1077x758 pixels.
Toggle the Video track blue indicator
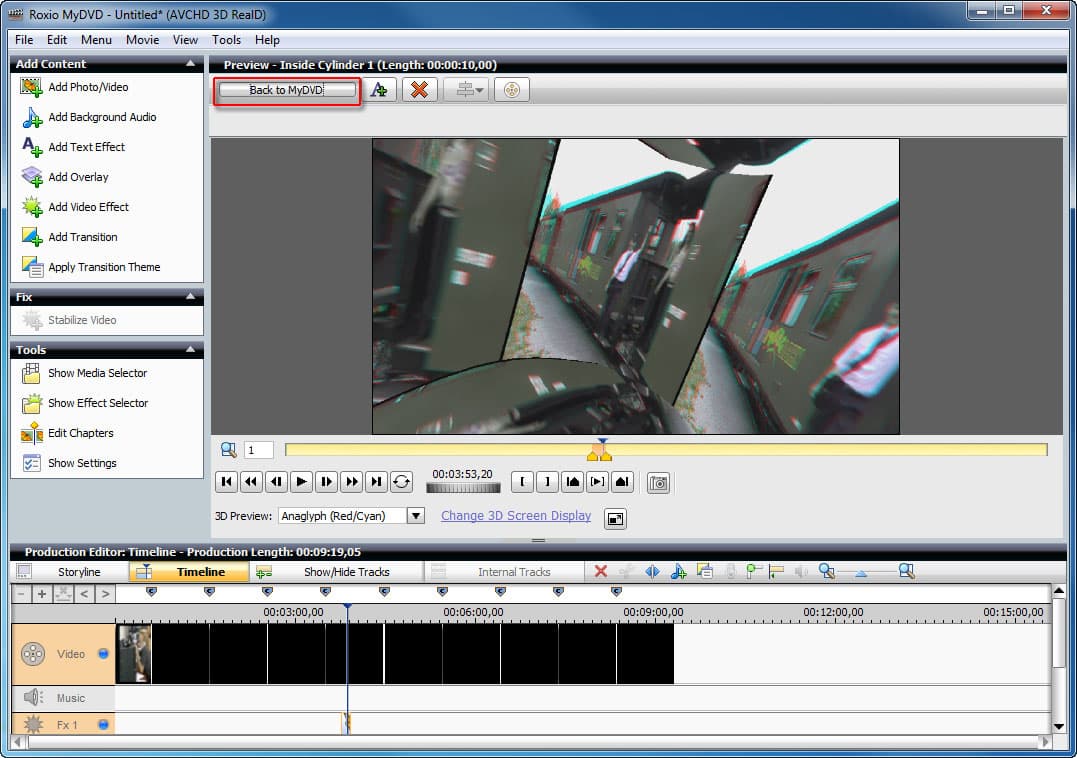[x=103, y=654]
